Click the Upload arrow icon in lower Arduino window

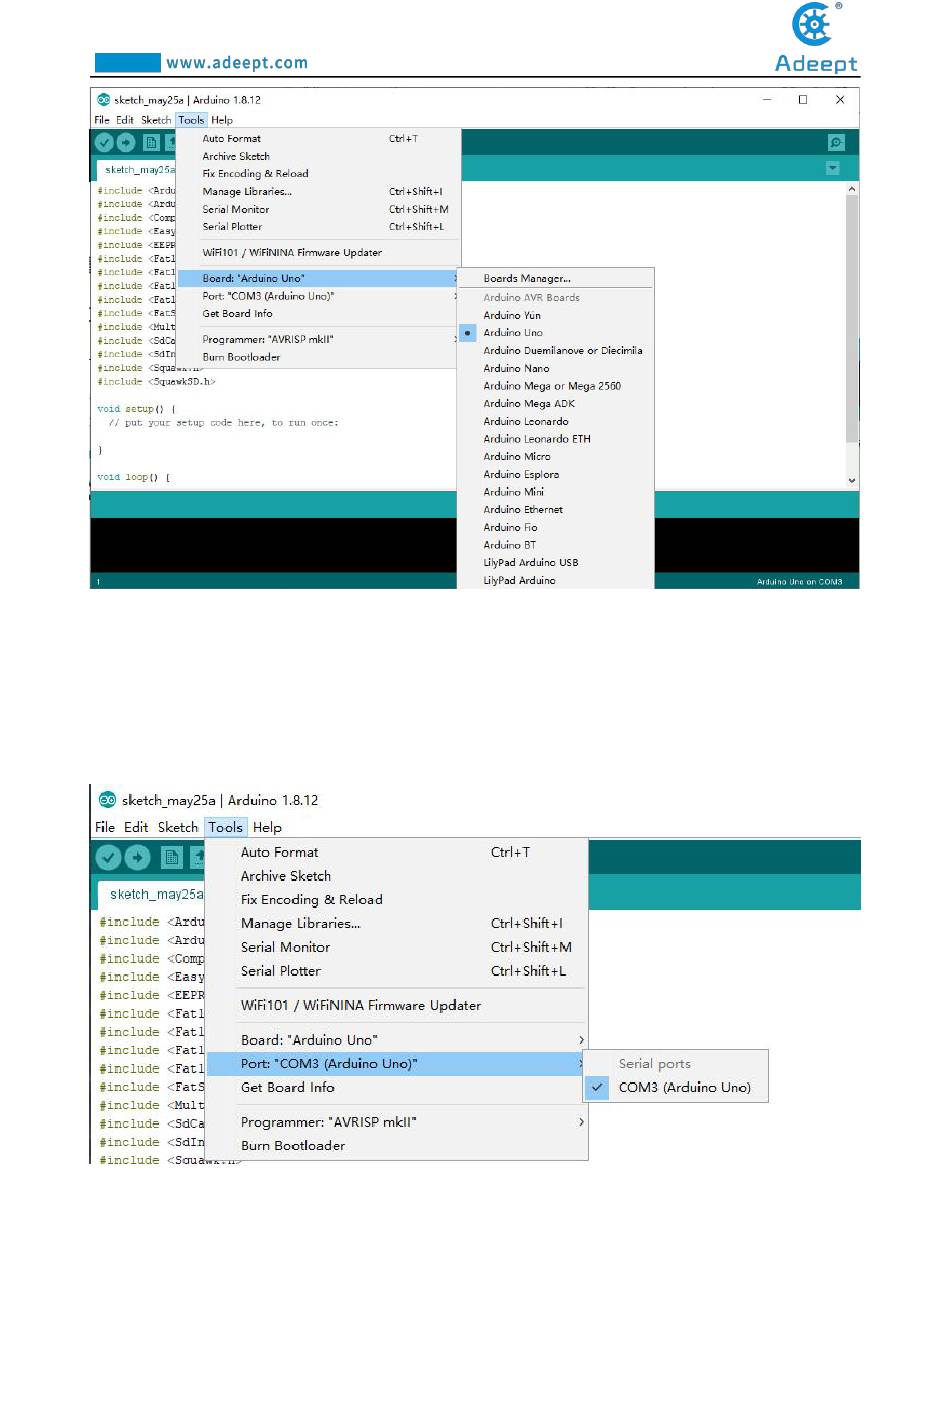tap(138, 857)
